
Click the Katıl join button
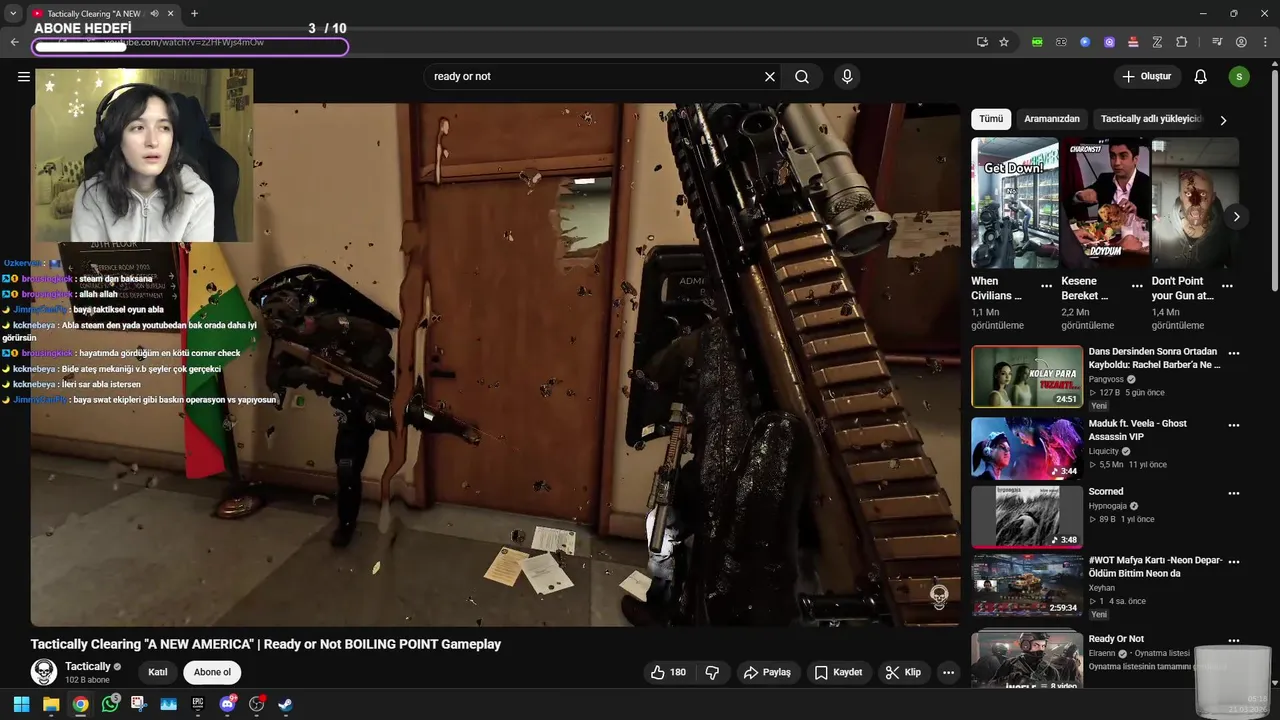[x=157, y=672]
